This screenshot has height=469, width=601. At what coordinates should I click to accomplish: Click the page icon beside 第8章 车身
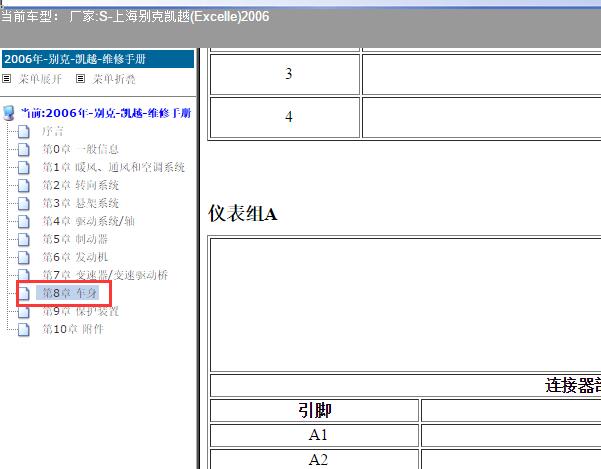(24, 294)
